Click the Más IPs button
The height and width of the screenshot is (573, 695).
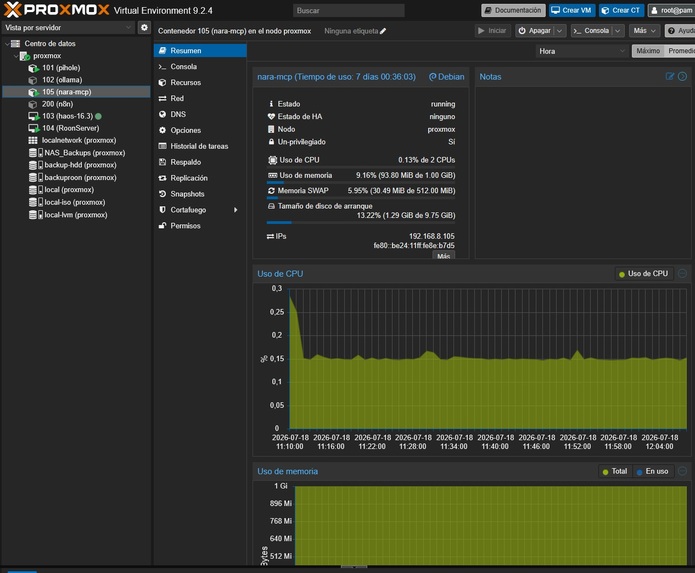[x=444, y=256]
